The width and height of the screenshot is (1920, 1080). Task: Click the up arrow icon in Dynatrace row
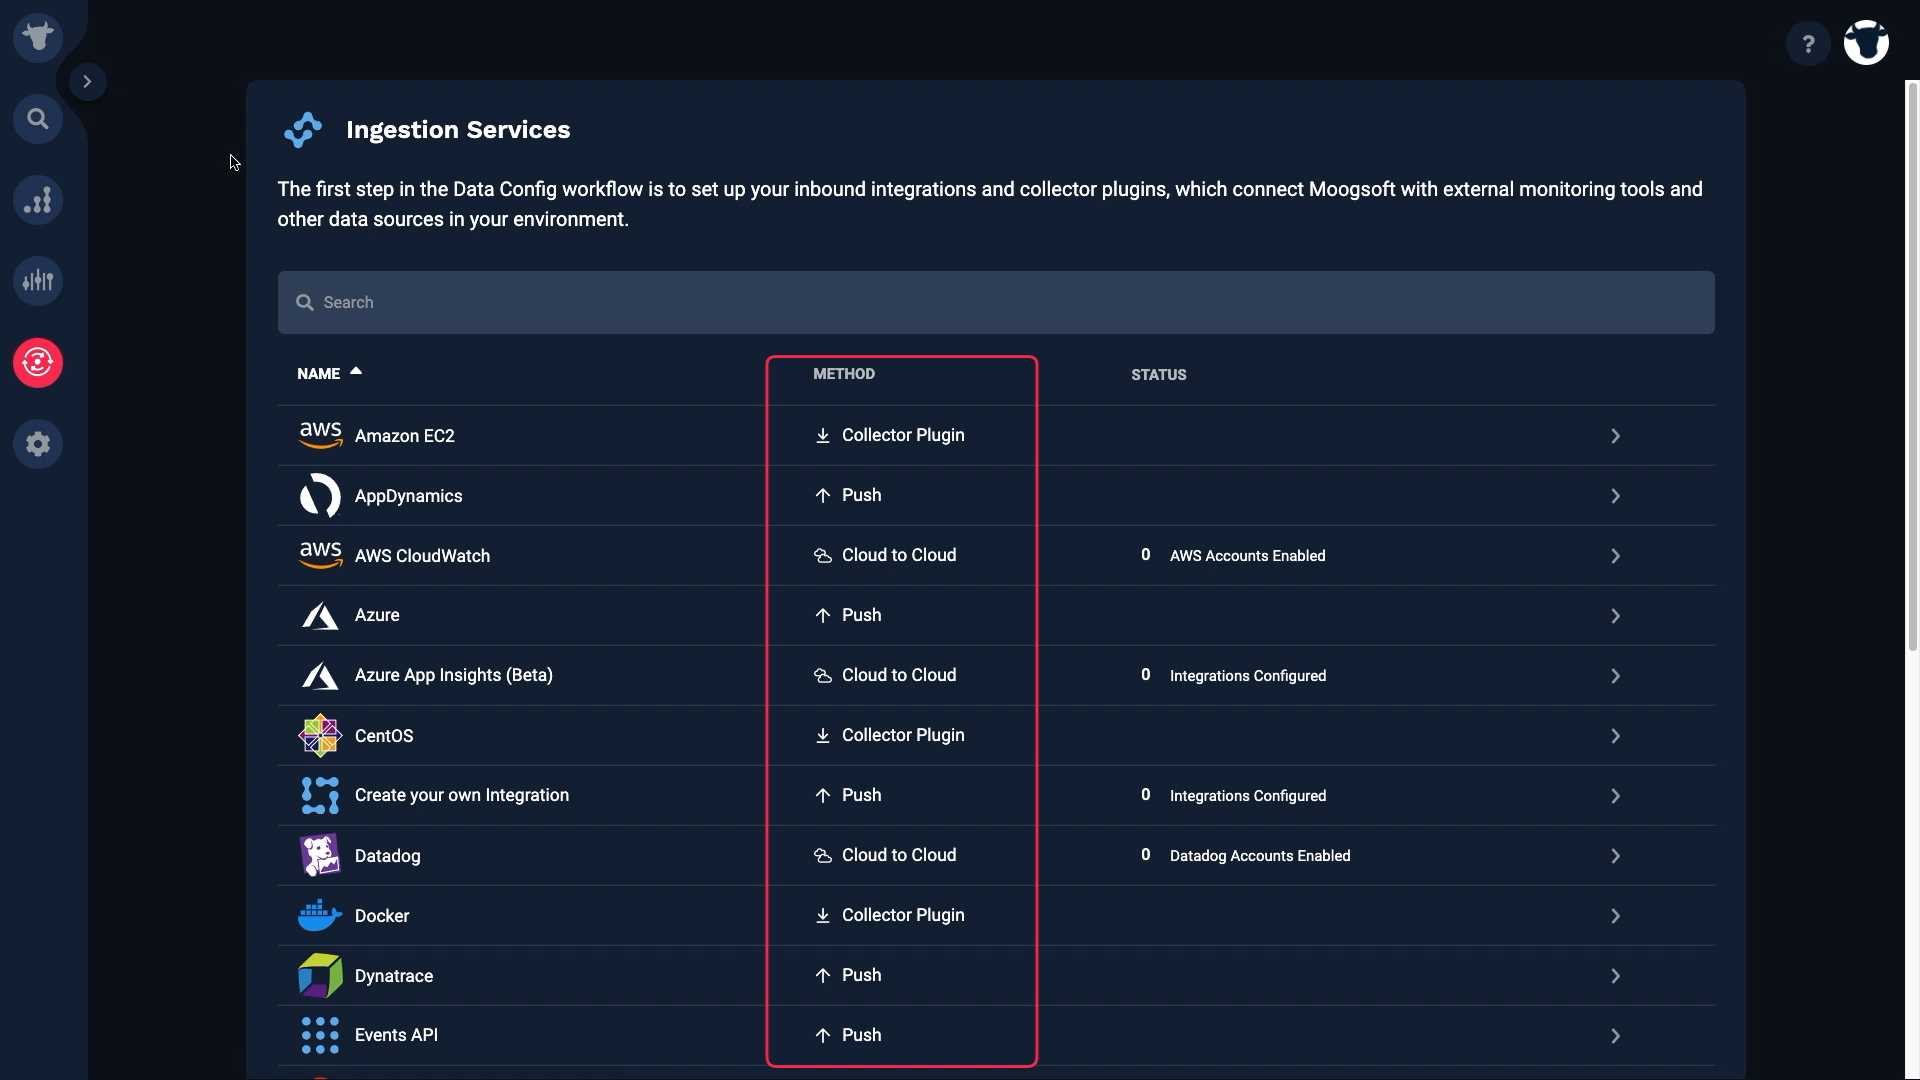(x=822, y=976)
